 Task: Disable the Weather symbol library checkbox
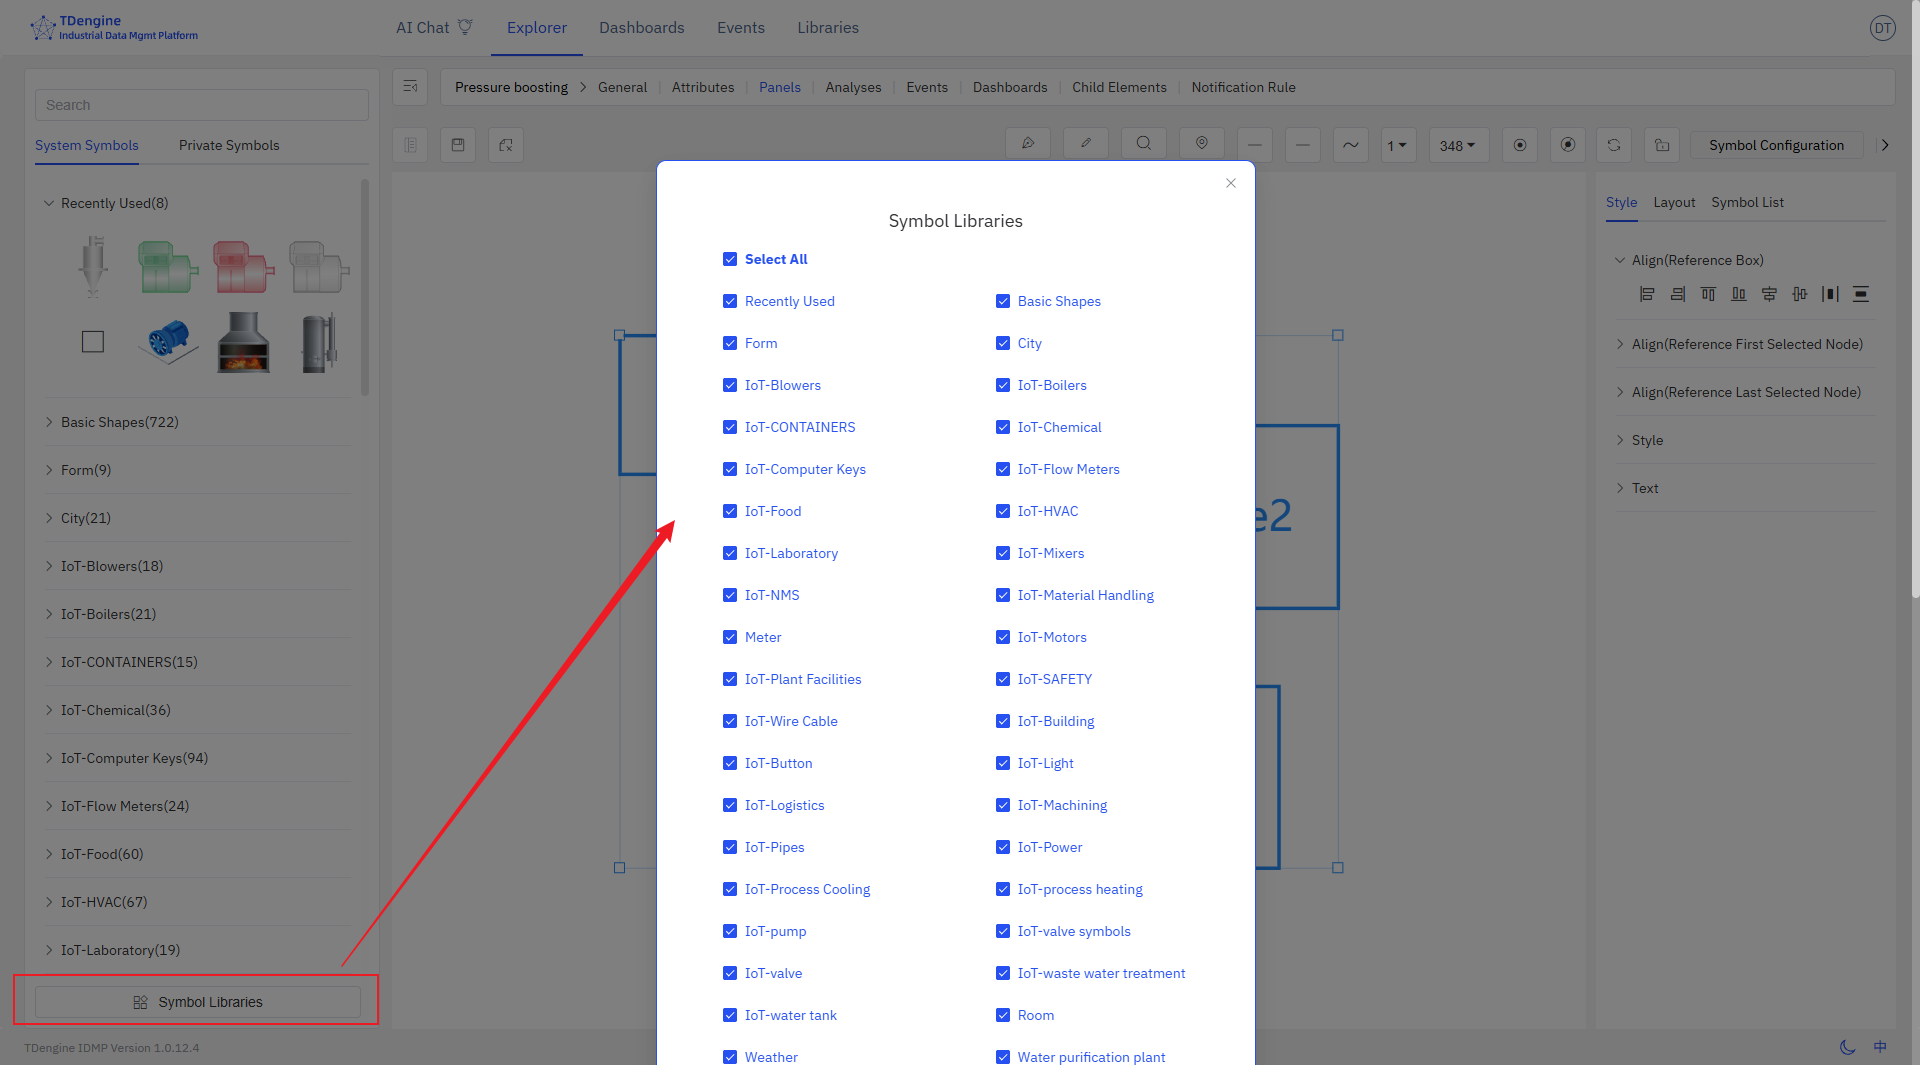click(730, 1056)
